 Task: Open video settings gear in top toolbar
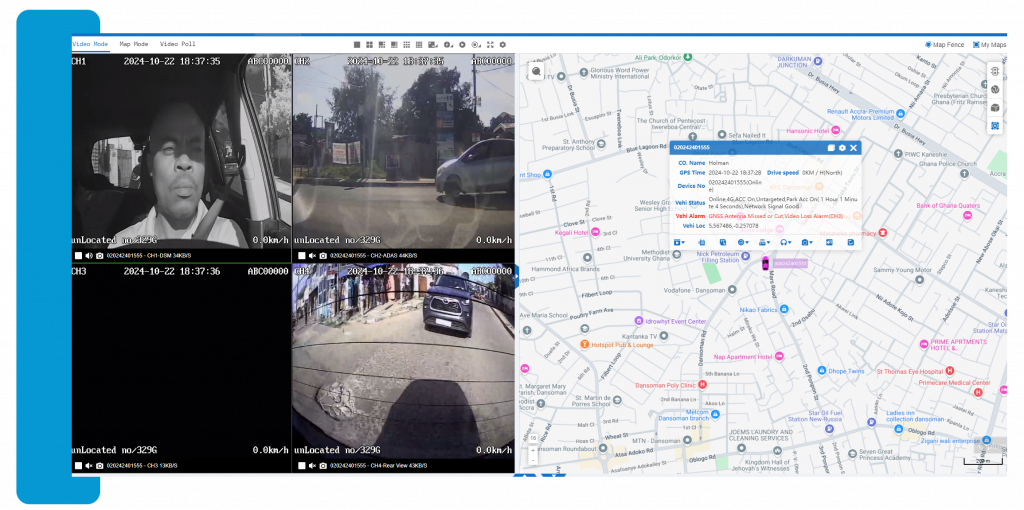pos(503,45)
